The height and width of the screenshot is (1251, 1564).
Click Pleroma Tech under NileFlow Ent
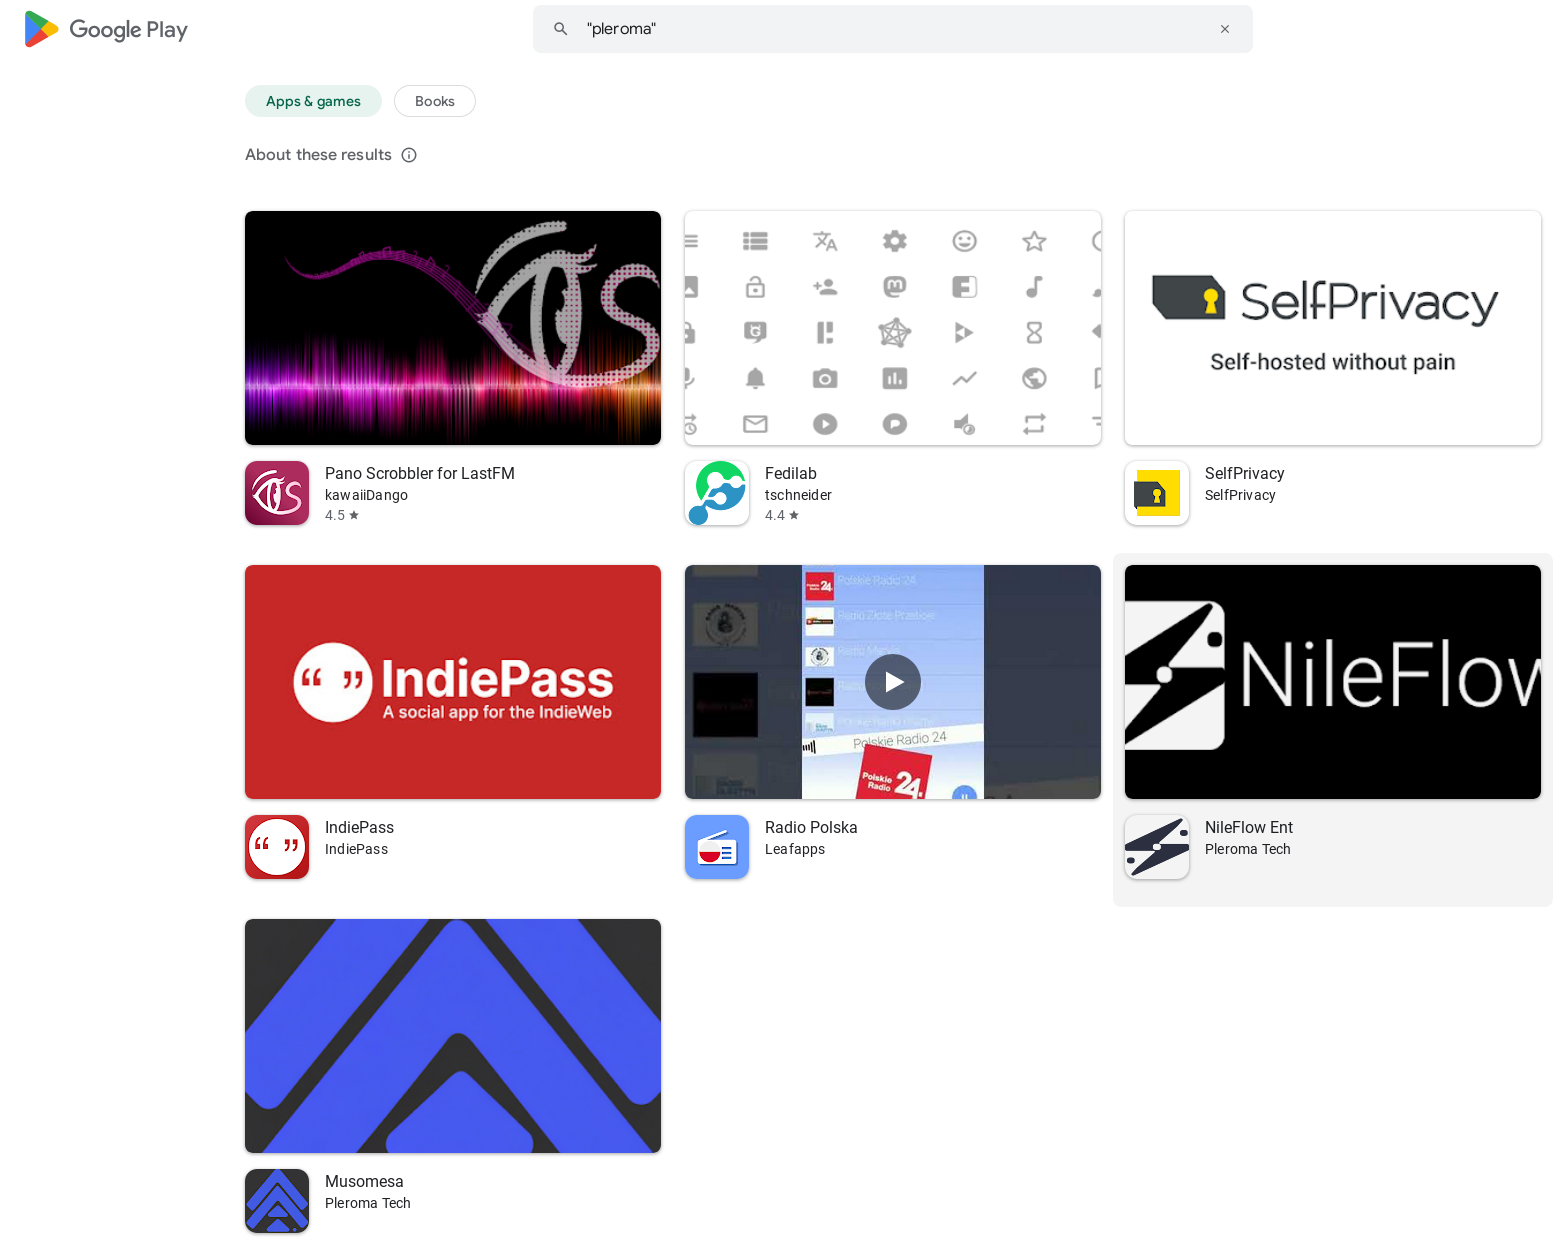pos(1248,849)
